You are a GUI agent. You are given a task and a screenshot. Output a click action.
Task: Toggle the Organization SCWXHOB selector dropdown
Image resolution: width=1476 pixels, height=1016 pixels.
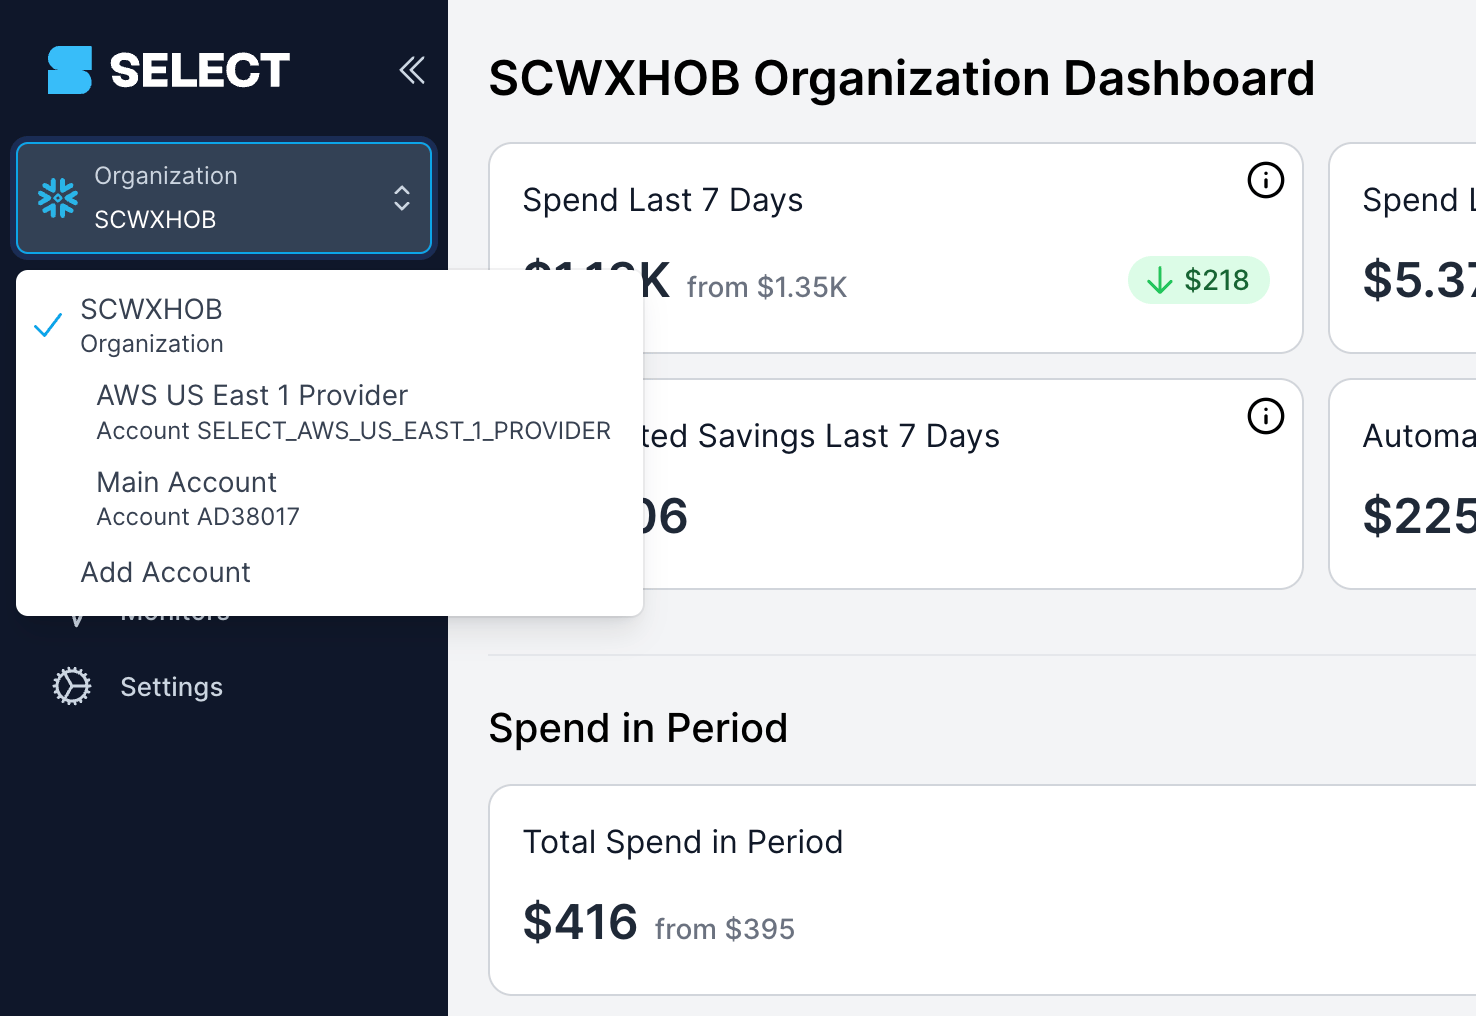224,198
